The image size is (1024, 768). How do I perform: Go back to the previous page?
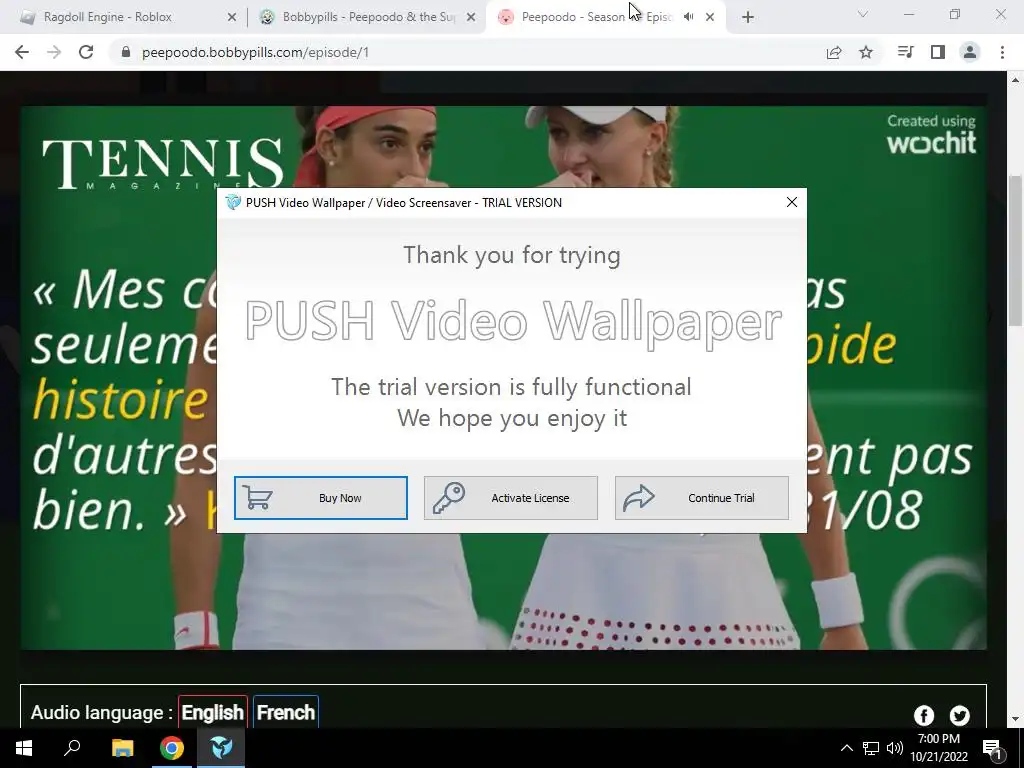pos(22,52)
